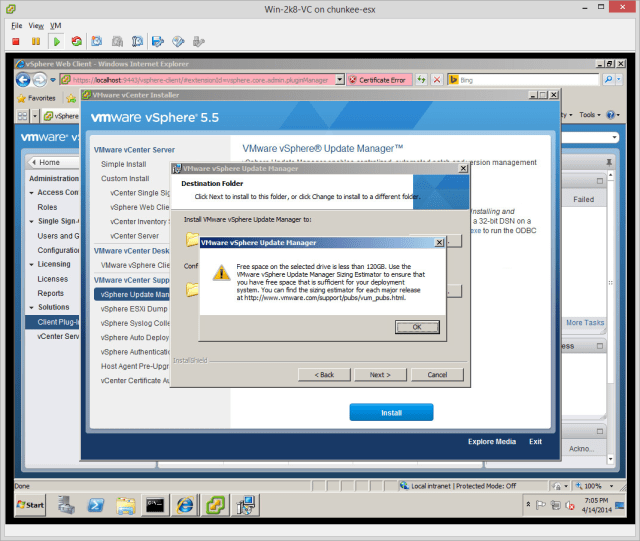The width and height of the screenshot is (640, 541).
Task: Open the Quick Tabs dropdown arrow
Action: [x=35, y=116]
